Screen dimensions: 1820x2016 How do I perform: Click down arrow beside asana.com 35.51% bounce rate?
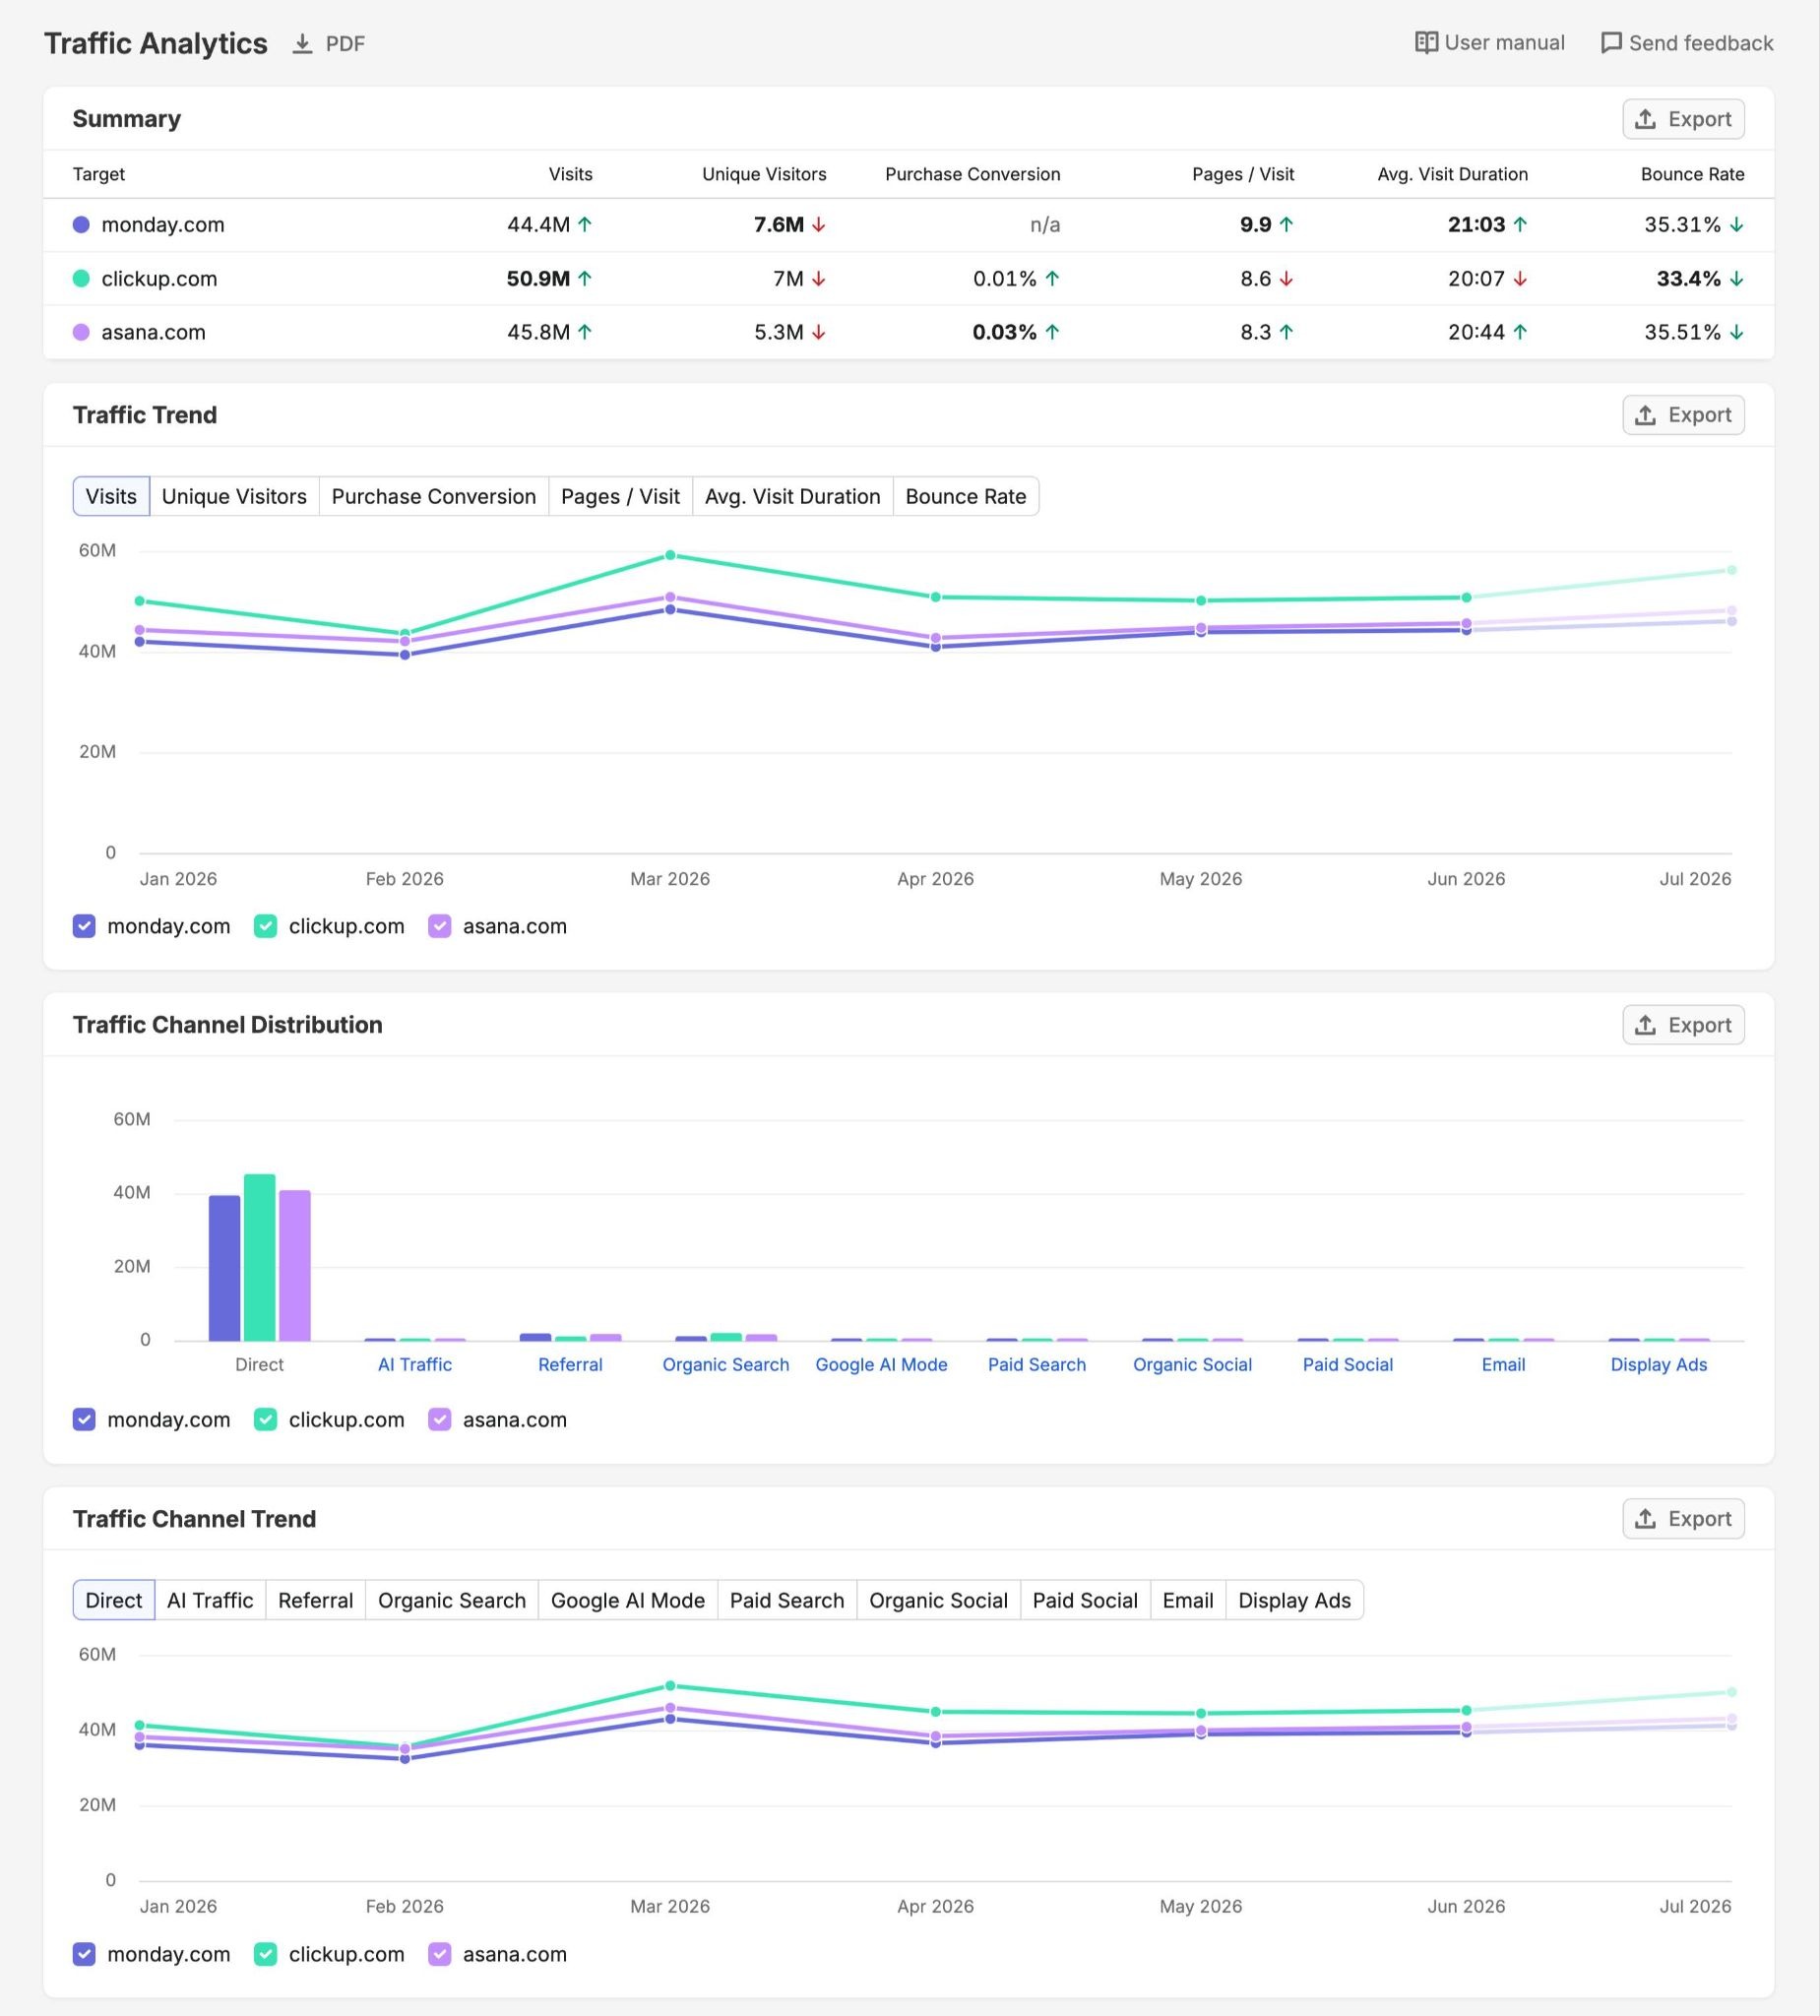1737,332
